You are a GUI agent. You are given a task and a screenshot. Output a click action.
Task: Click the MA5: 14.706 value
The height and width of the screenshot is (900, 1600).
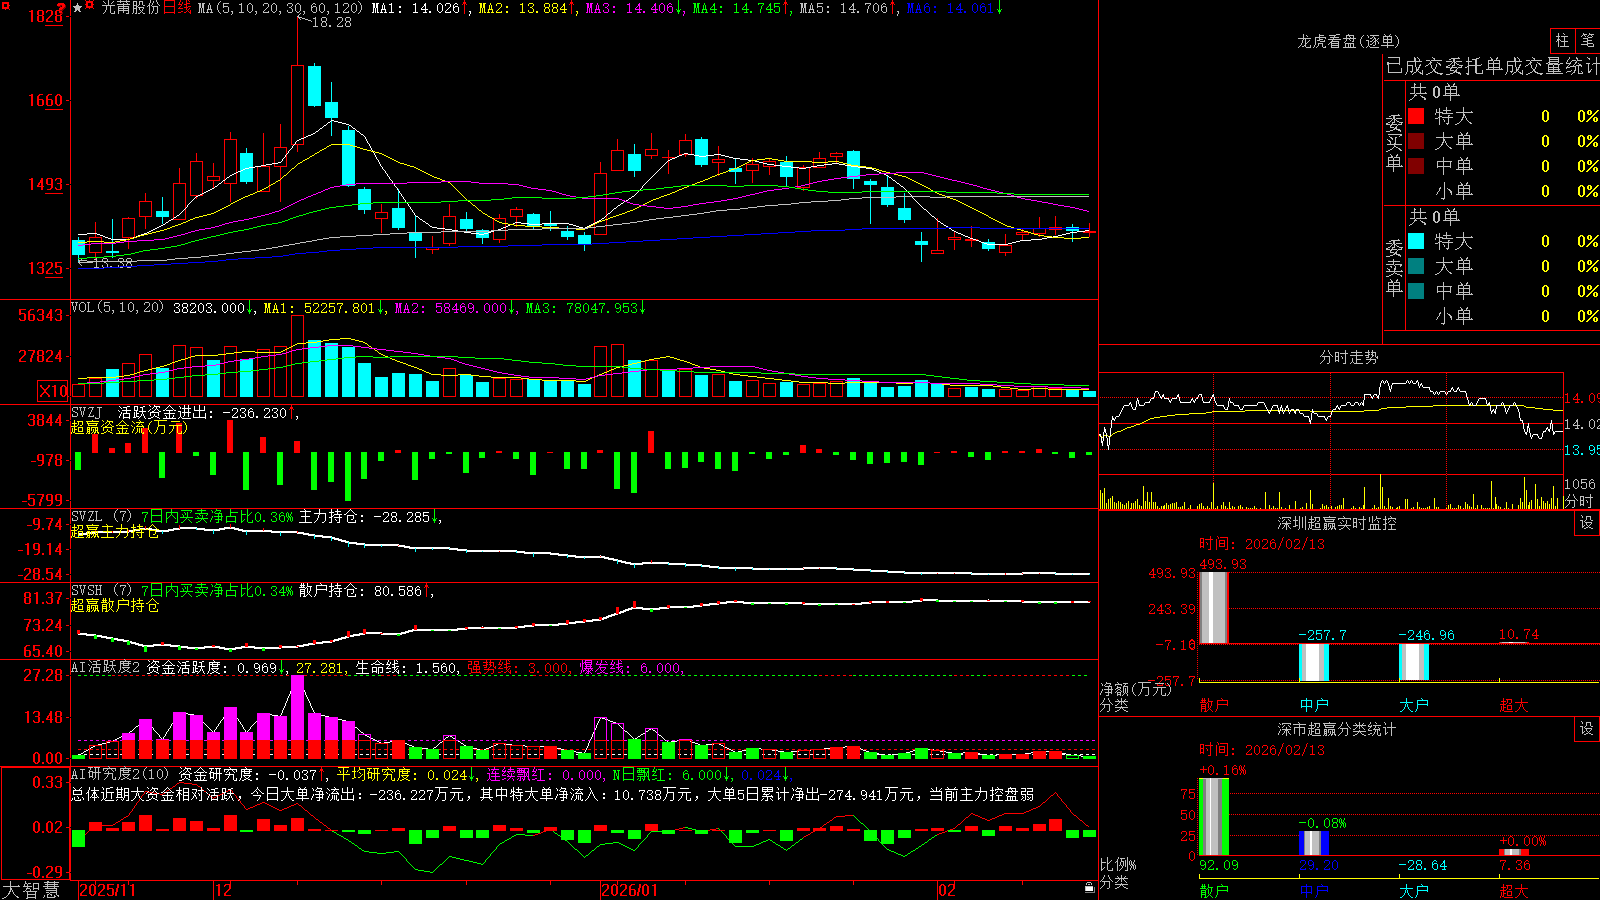click(847, 8)
